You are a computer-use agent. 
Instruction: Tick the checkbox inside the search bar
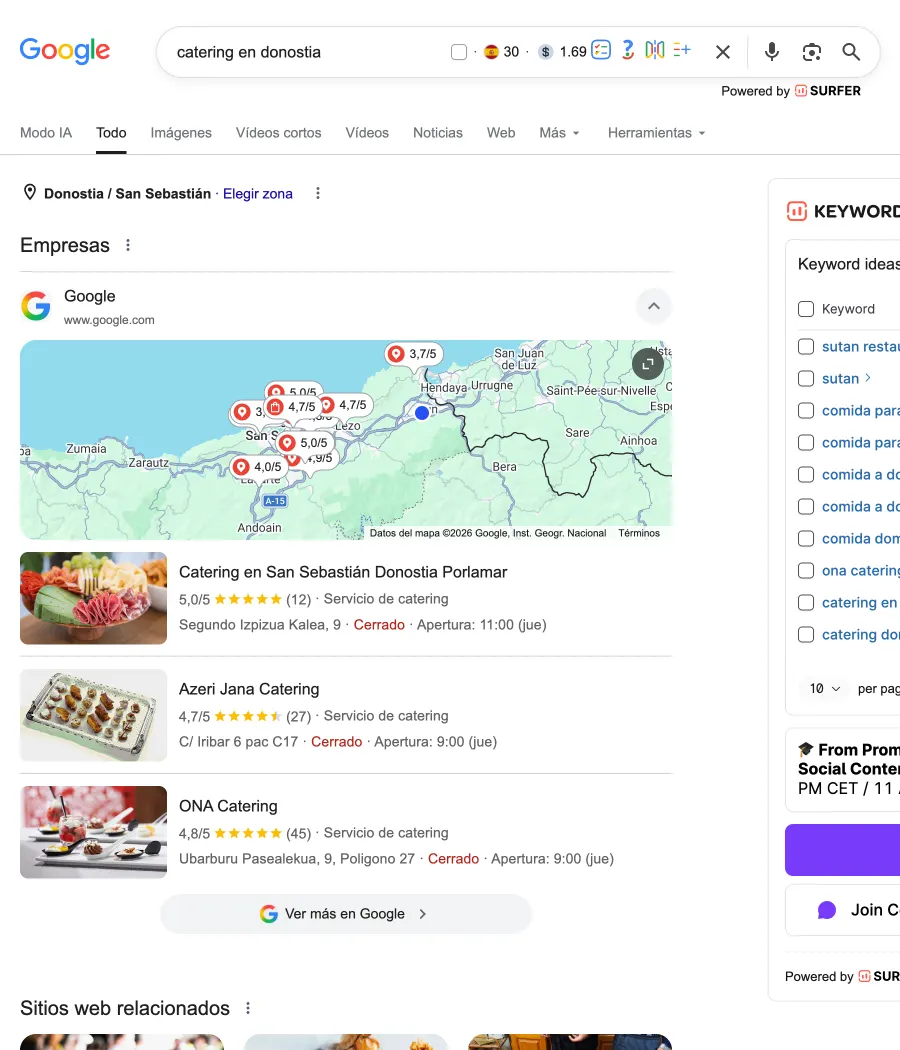[x=459, y=52]
